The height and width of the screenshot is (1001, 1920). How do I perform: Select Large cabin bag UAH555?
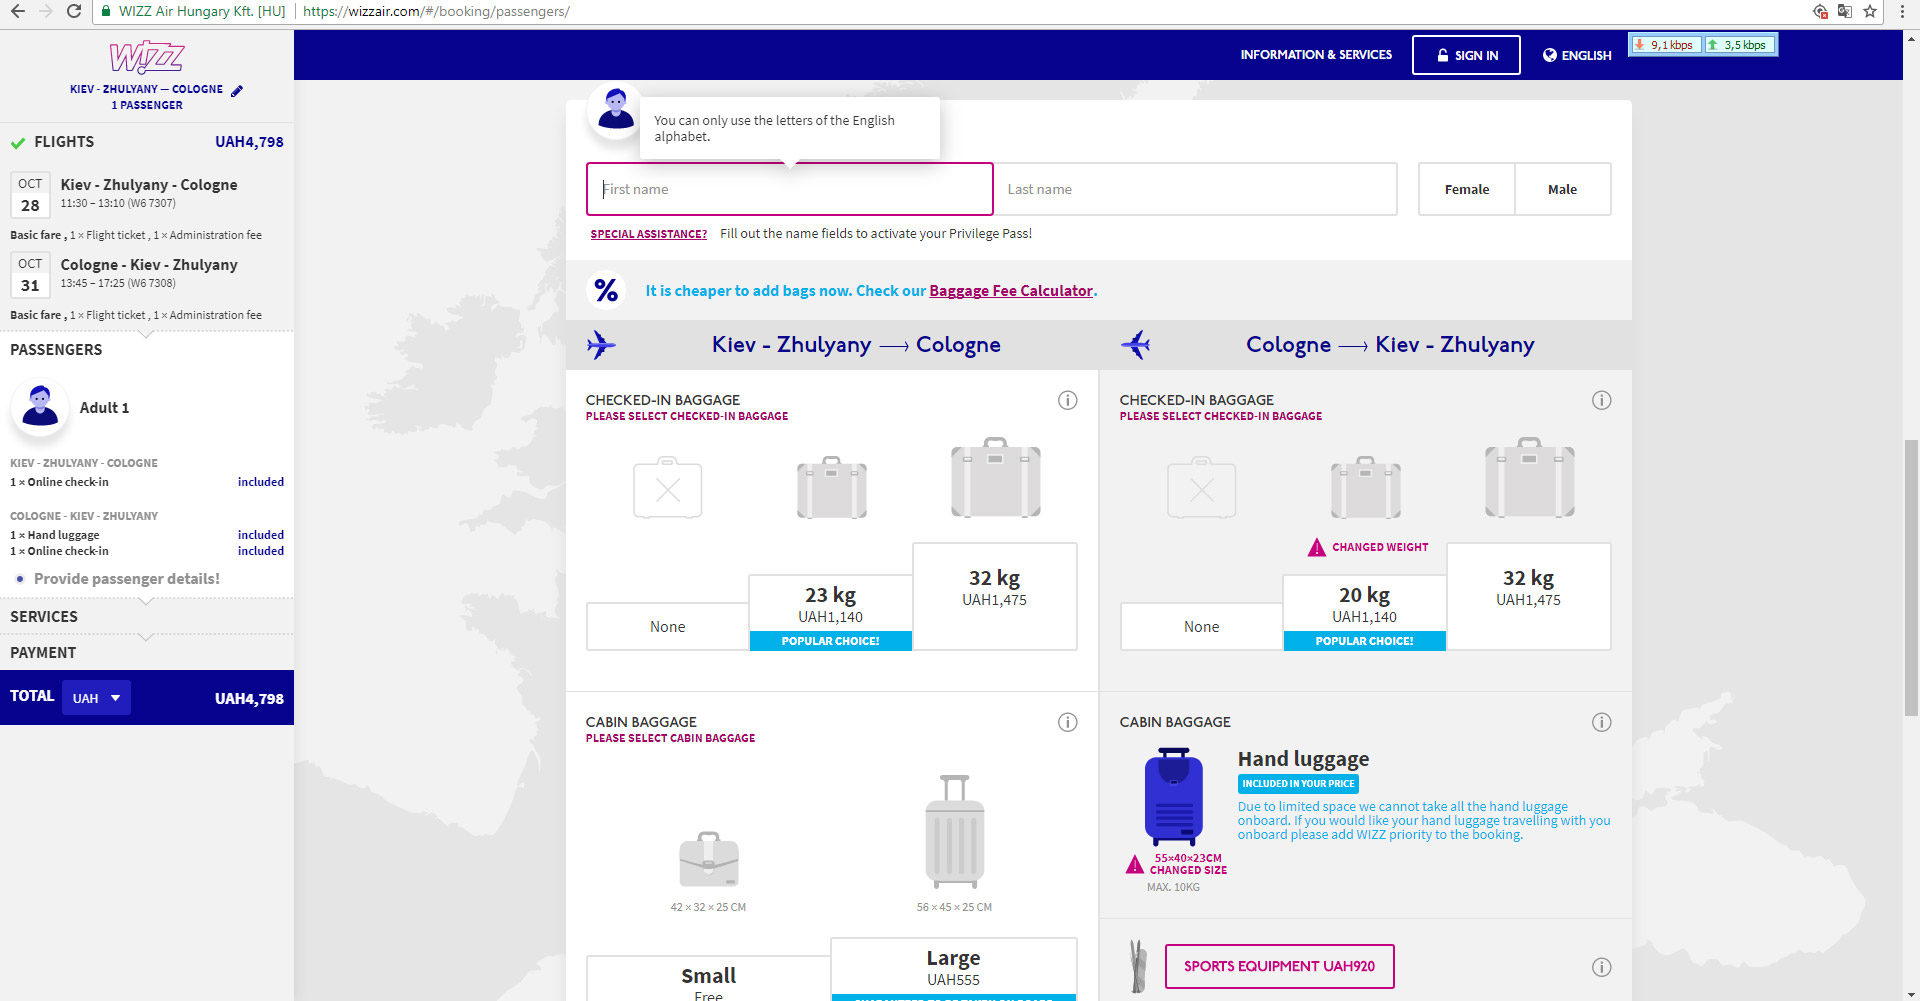point(954,969)
